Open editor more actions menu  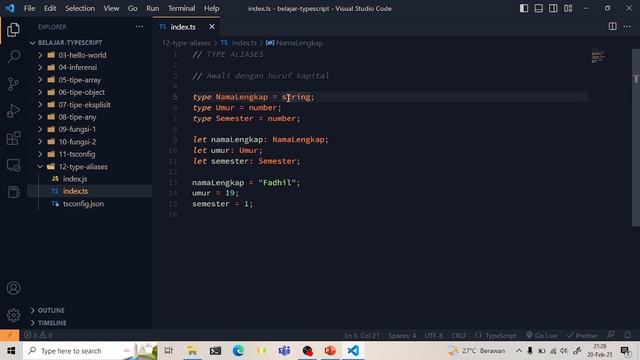[x=627, y=27]
